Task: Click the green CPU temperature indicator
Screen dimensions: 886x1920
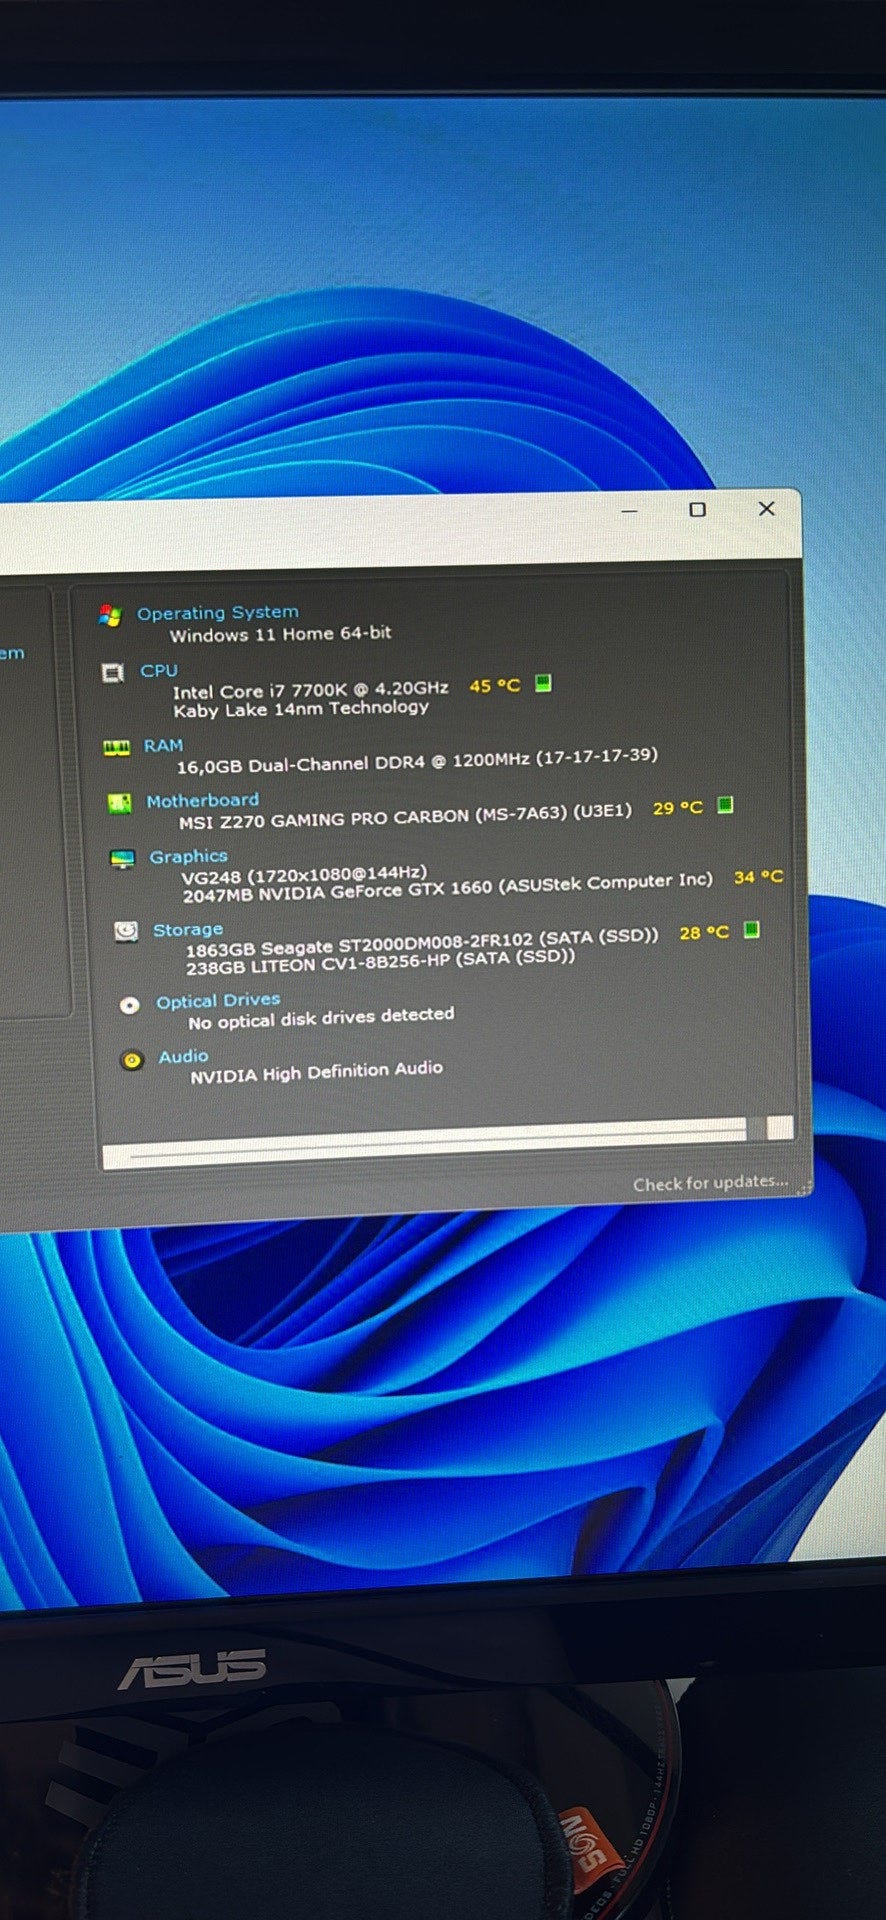Action: 543,683
